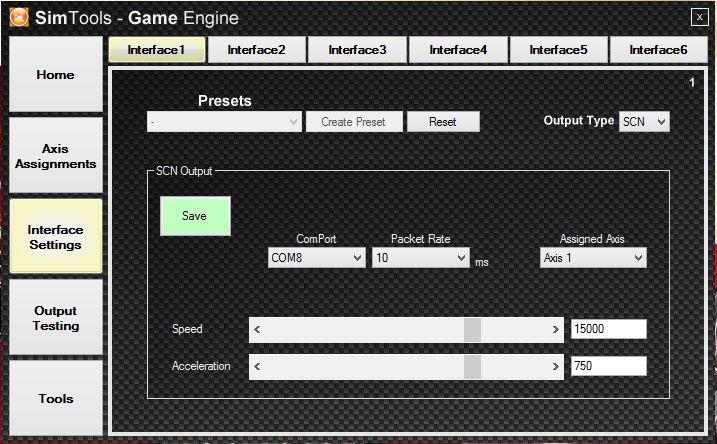Switch to the Interface6 tab

point(658,49)
